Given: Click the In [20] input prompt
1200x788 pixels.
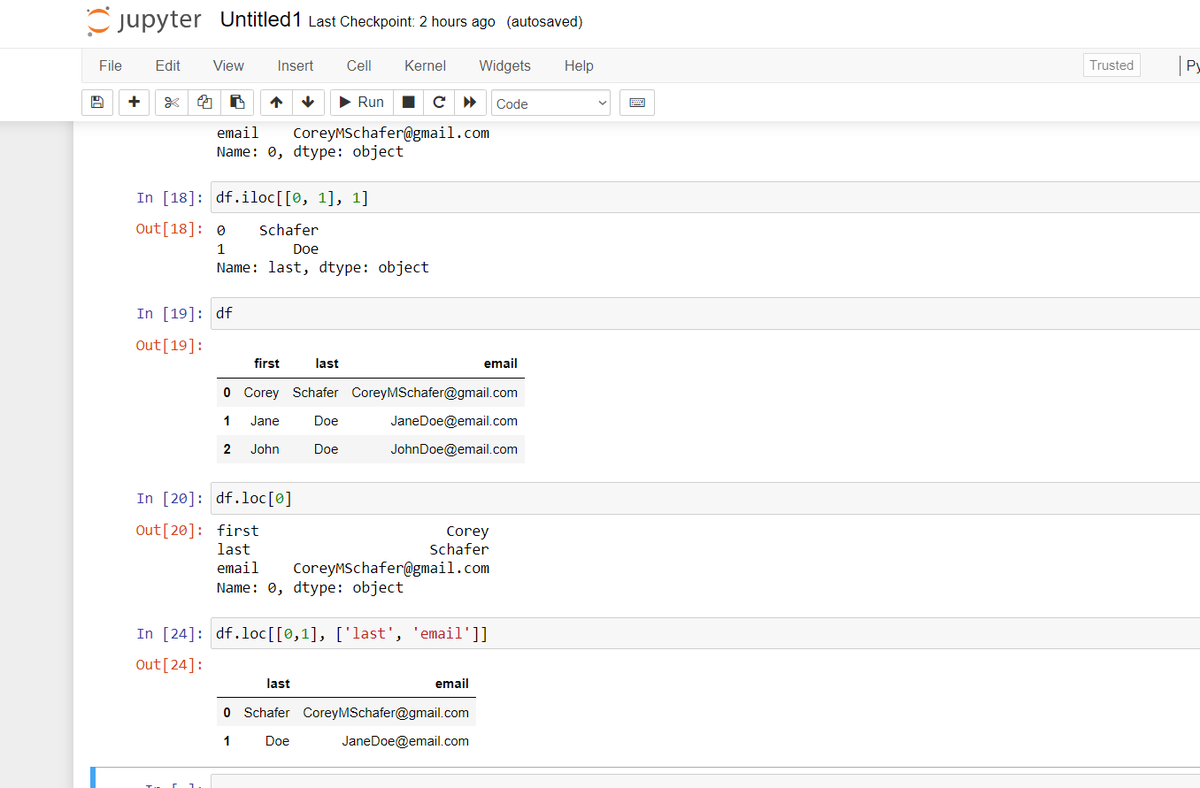Looking at the screenshot, I should click(169, 498).
